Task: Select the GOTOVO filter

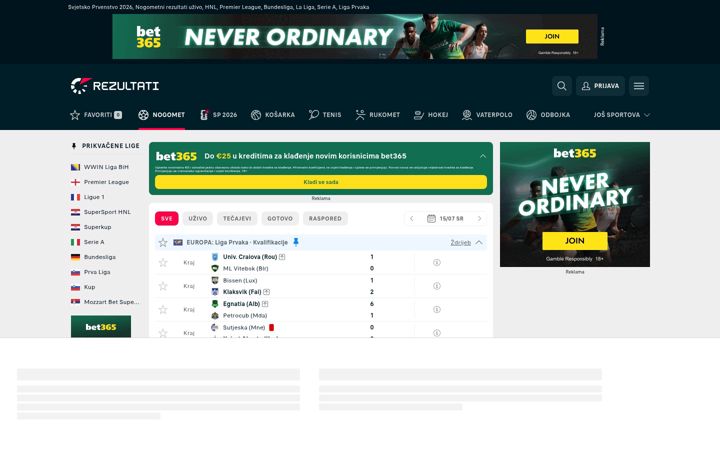Action: pyautogui.click(x=280, y=219)
